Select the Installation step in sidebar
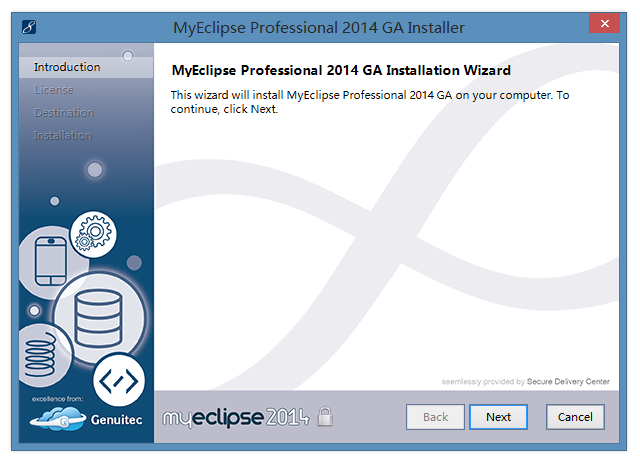The height and width of the screenshot is (464, 640). pyautogui.click(x=62, y=135)
